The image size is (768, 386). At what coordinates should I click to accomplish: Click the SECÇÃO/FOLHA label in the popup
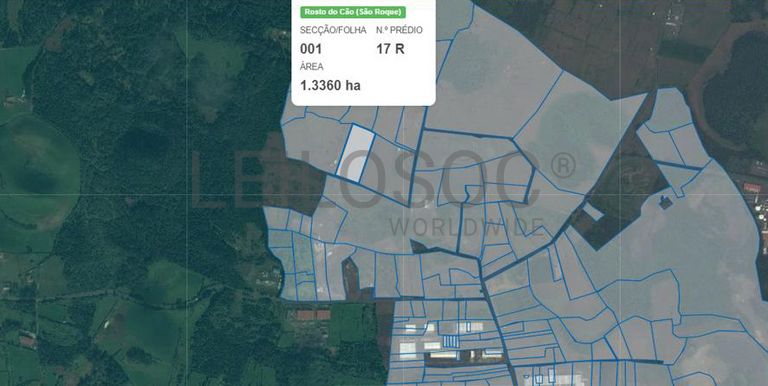pos(333,30)
